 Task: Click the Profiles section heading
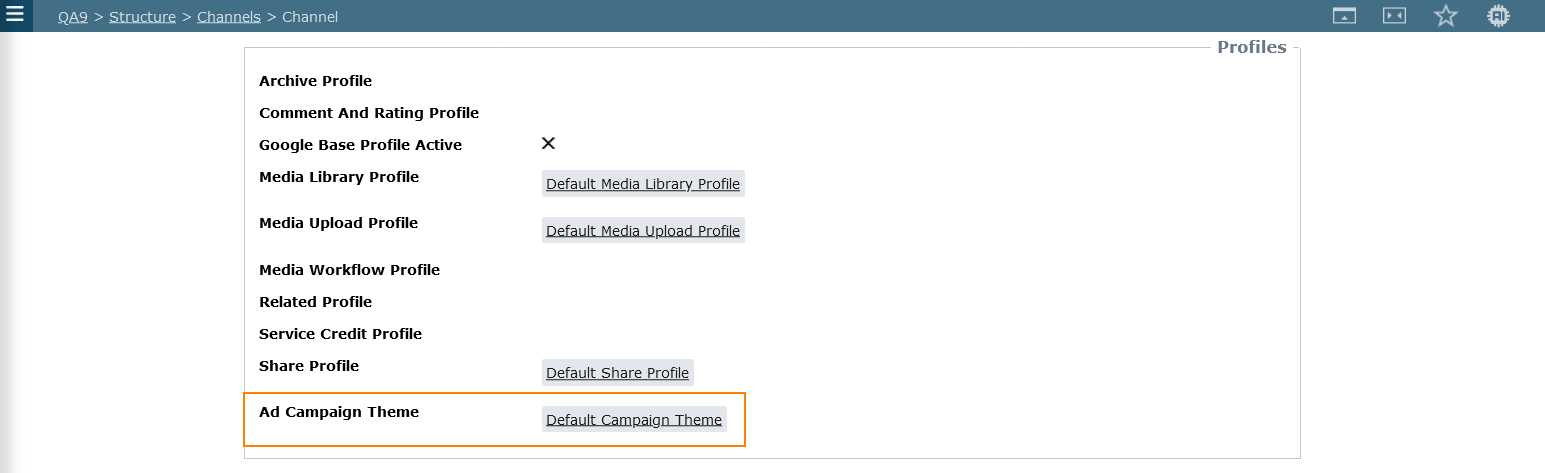pyautogui.click(x=1251, y=47)
